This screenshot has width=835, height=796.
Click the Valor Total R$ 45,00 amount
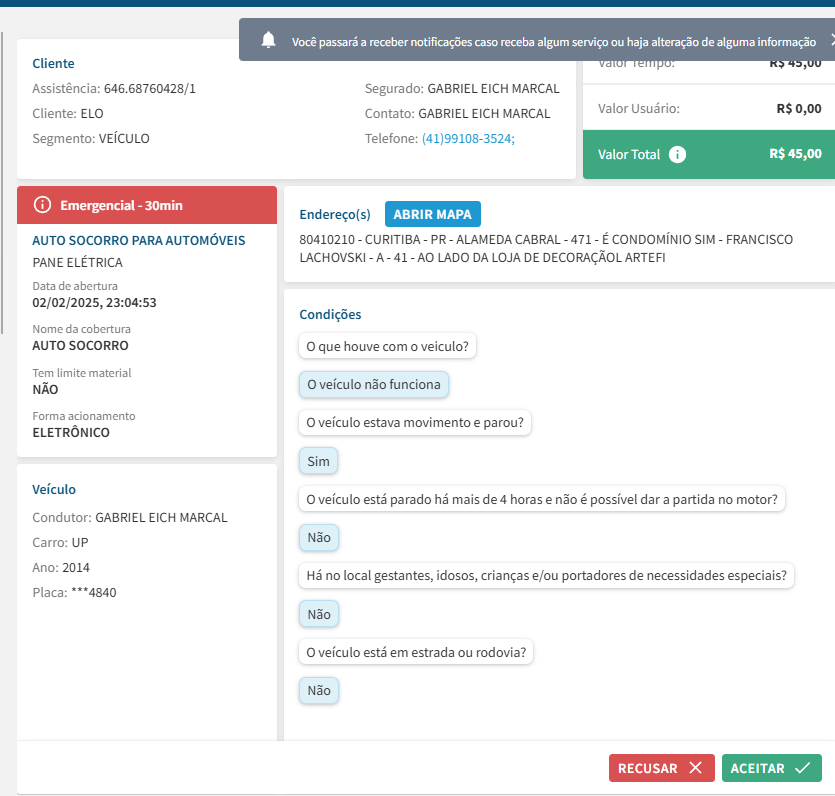pyautogui.click(x=795, y=154)
